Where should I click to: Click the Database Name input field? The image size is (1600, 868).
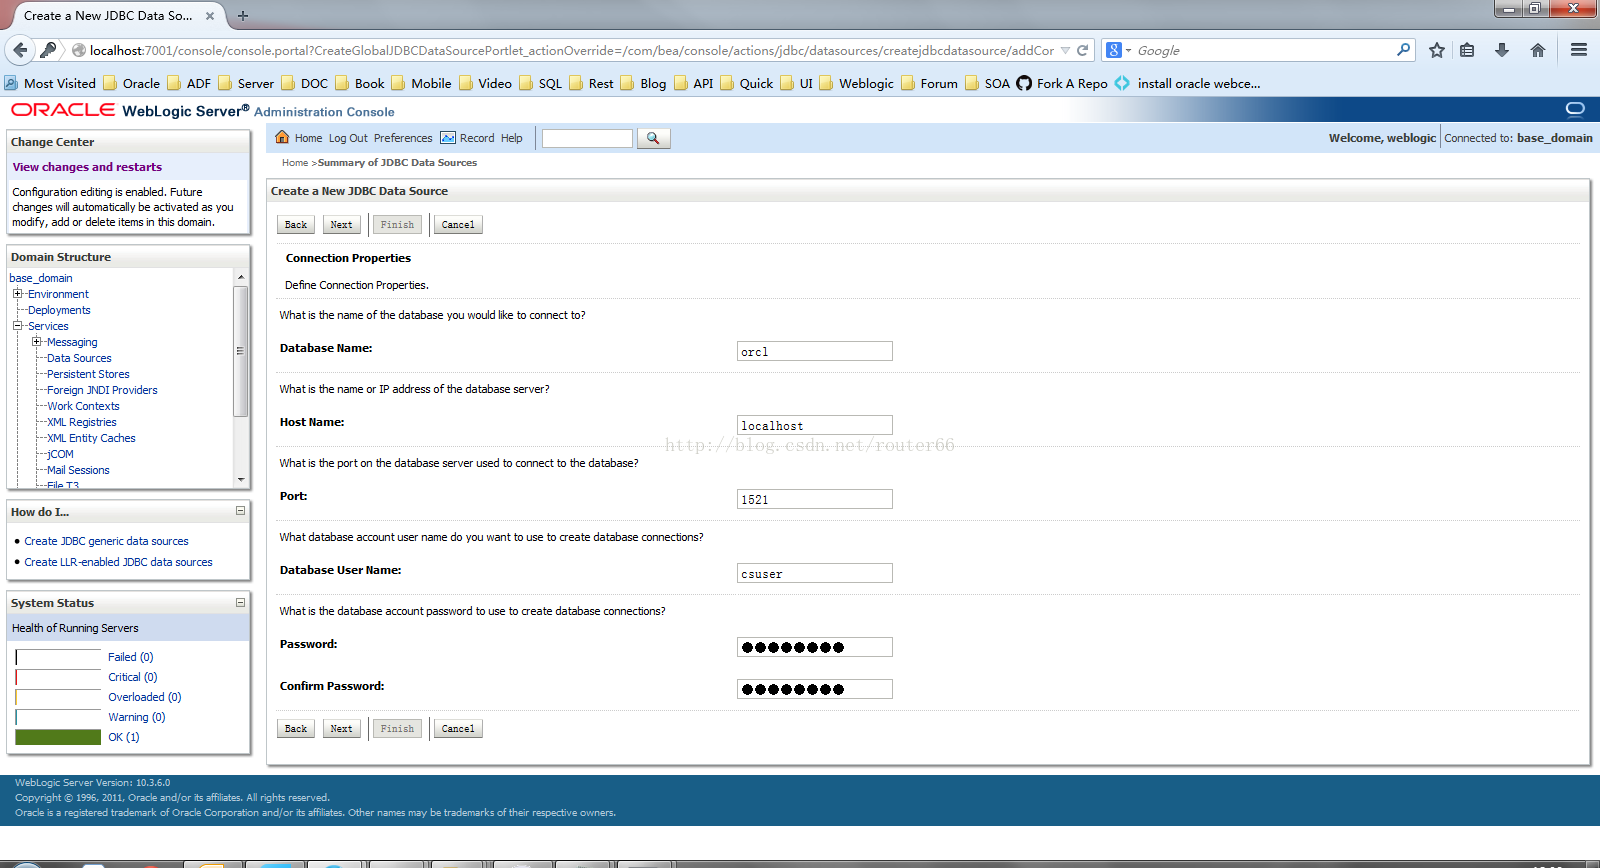815,351
